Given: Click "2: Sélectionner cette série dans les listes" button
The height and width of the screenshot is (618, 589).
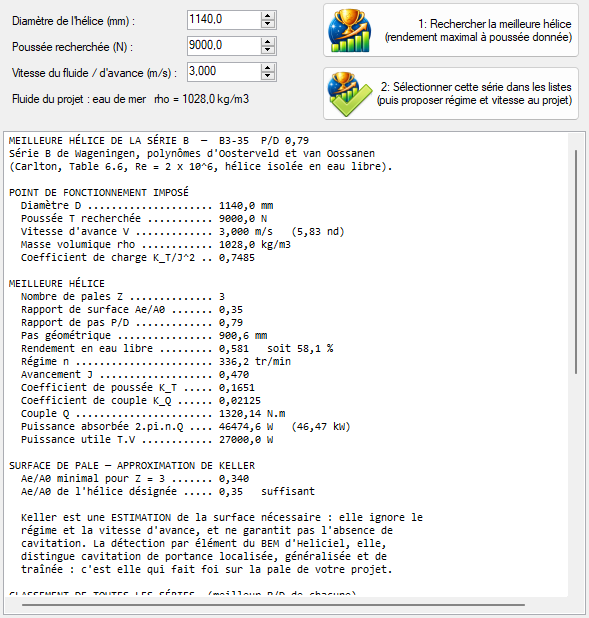Looking at the screenshot, I should click(451, 93).
